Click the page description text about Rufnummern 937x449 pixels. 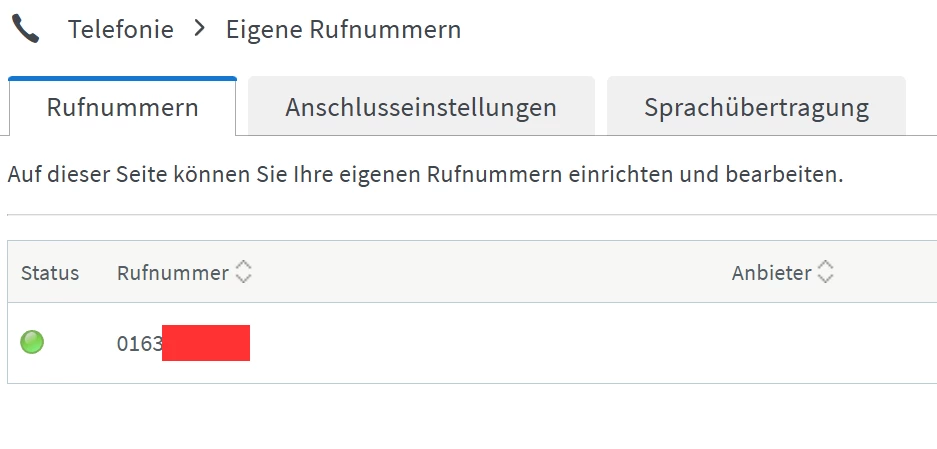(425, 175)
